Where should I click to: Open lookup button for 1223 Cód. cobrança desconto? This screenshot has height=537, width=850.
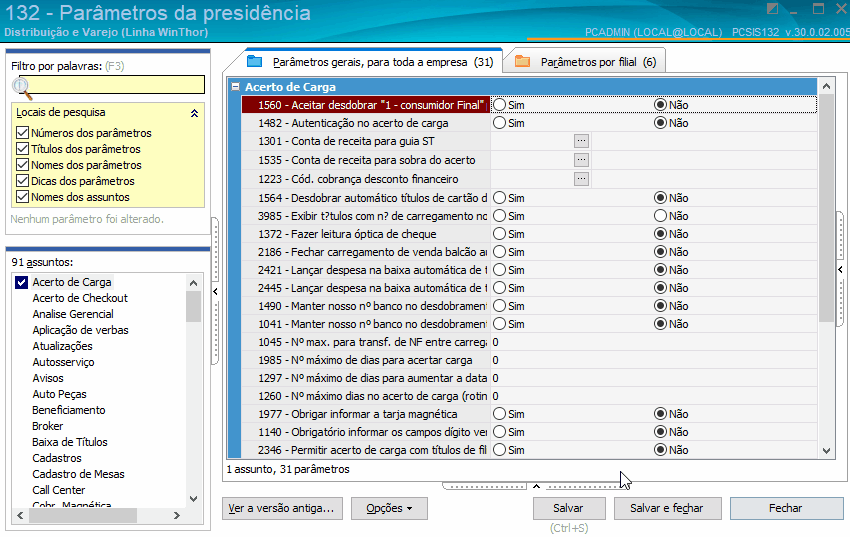click(581, 179)
